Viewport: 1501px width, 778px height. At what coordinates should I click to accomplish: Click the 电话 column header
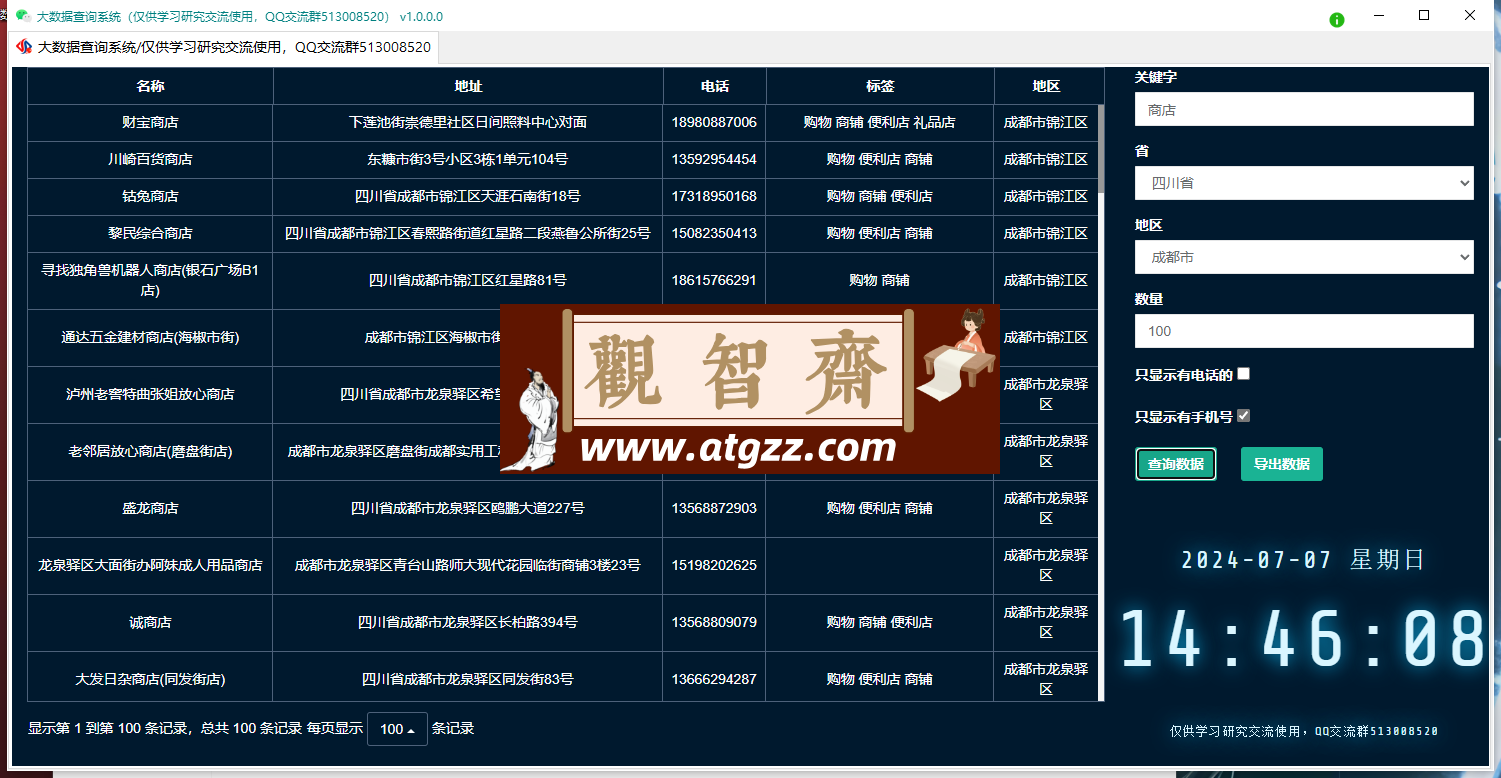pyautogui.click(x=714, y=86)
